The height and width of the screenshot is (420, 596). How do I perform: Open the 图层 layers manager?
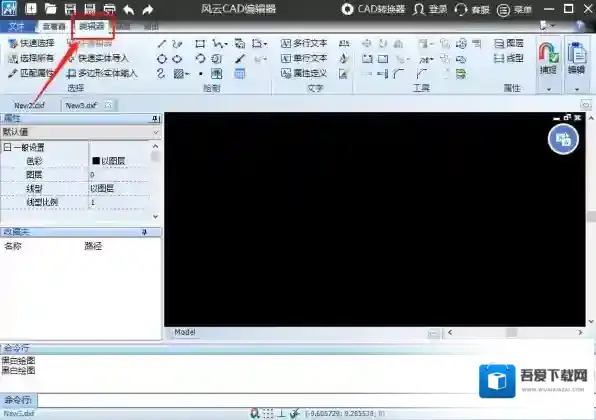[x=509, y=43]
